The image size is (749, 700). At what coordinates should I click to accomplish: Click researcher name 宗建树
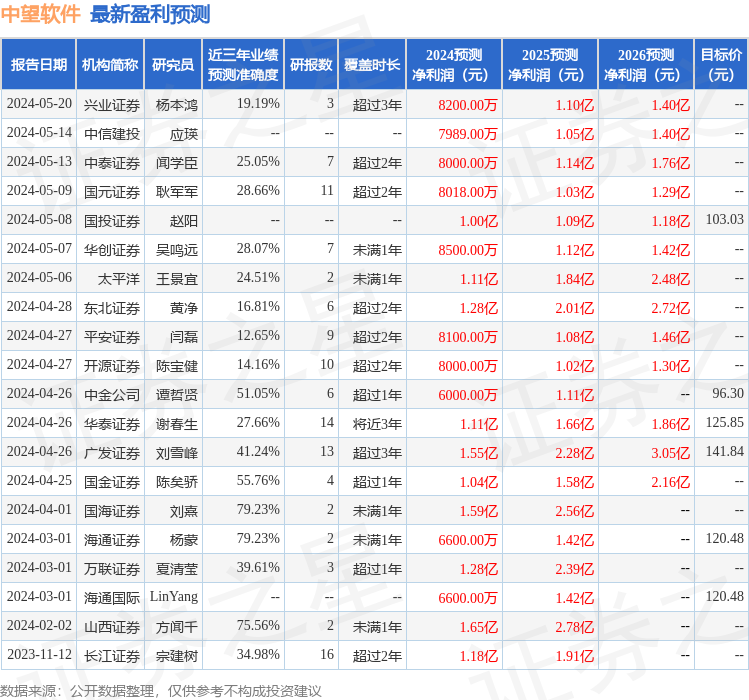(x=177, y=656)
